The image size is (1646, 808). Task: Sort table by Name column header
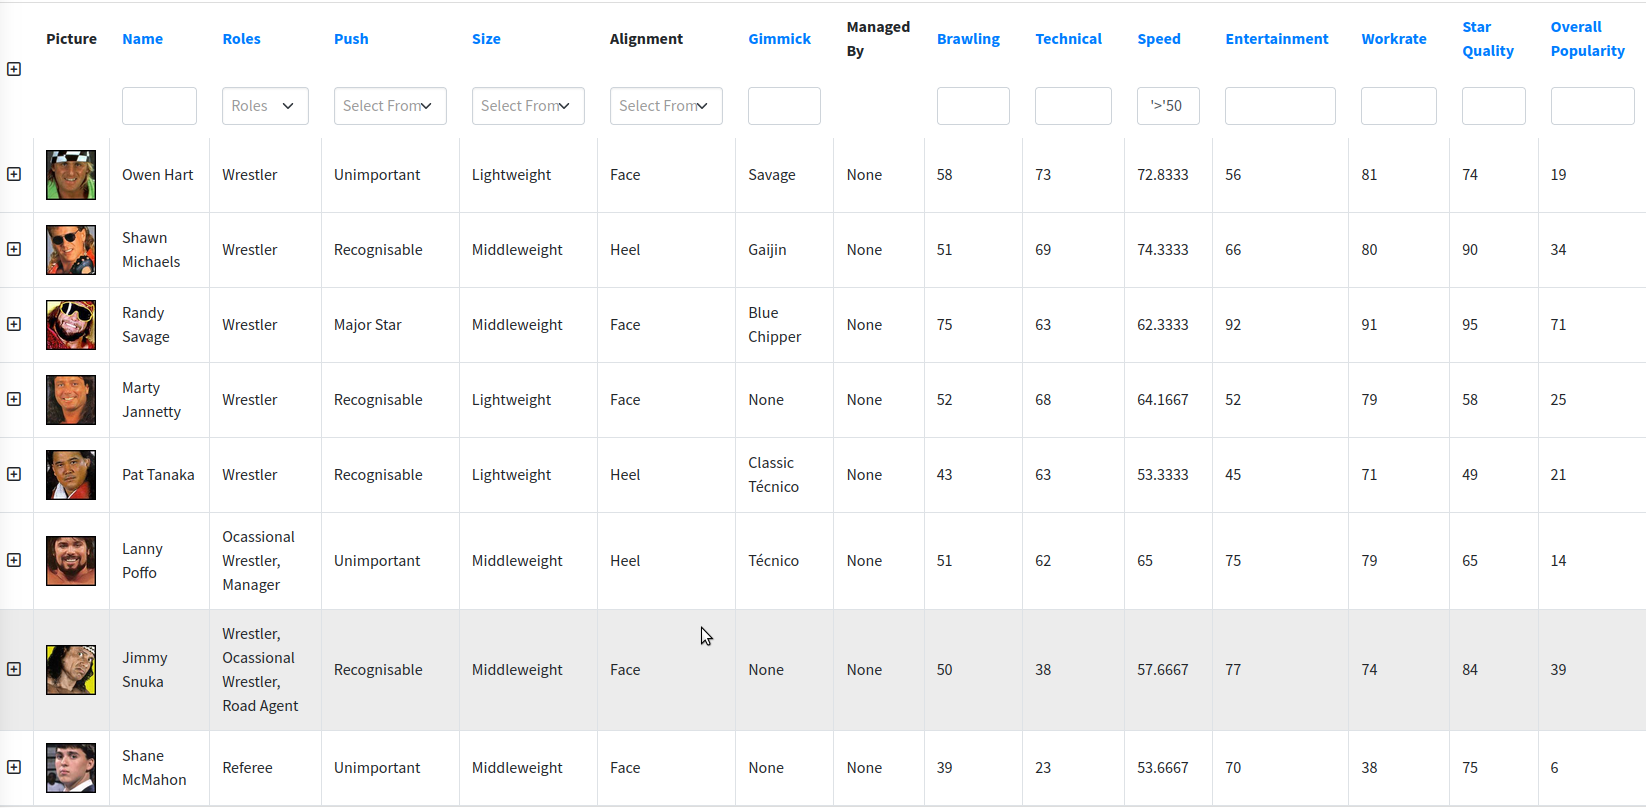pyautogui.click(x=142, y=39)
